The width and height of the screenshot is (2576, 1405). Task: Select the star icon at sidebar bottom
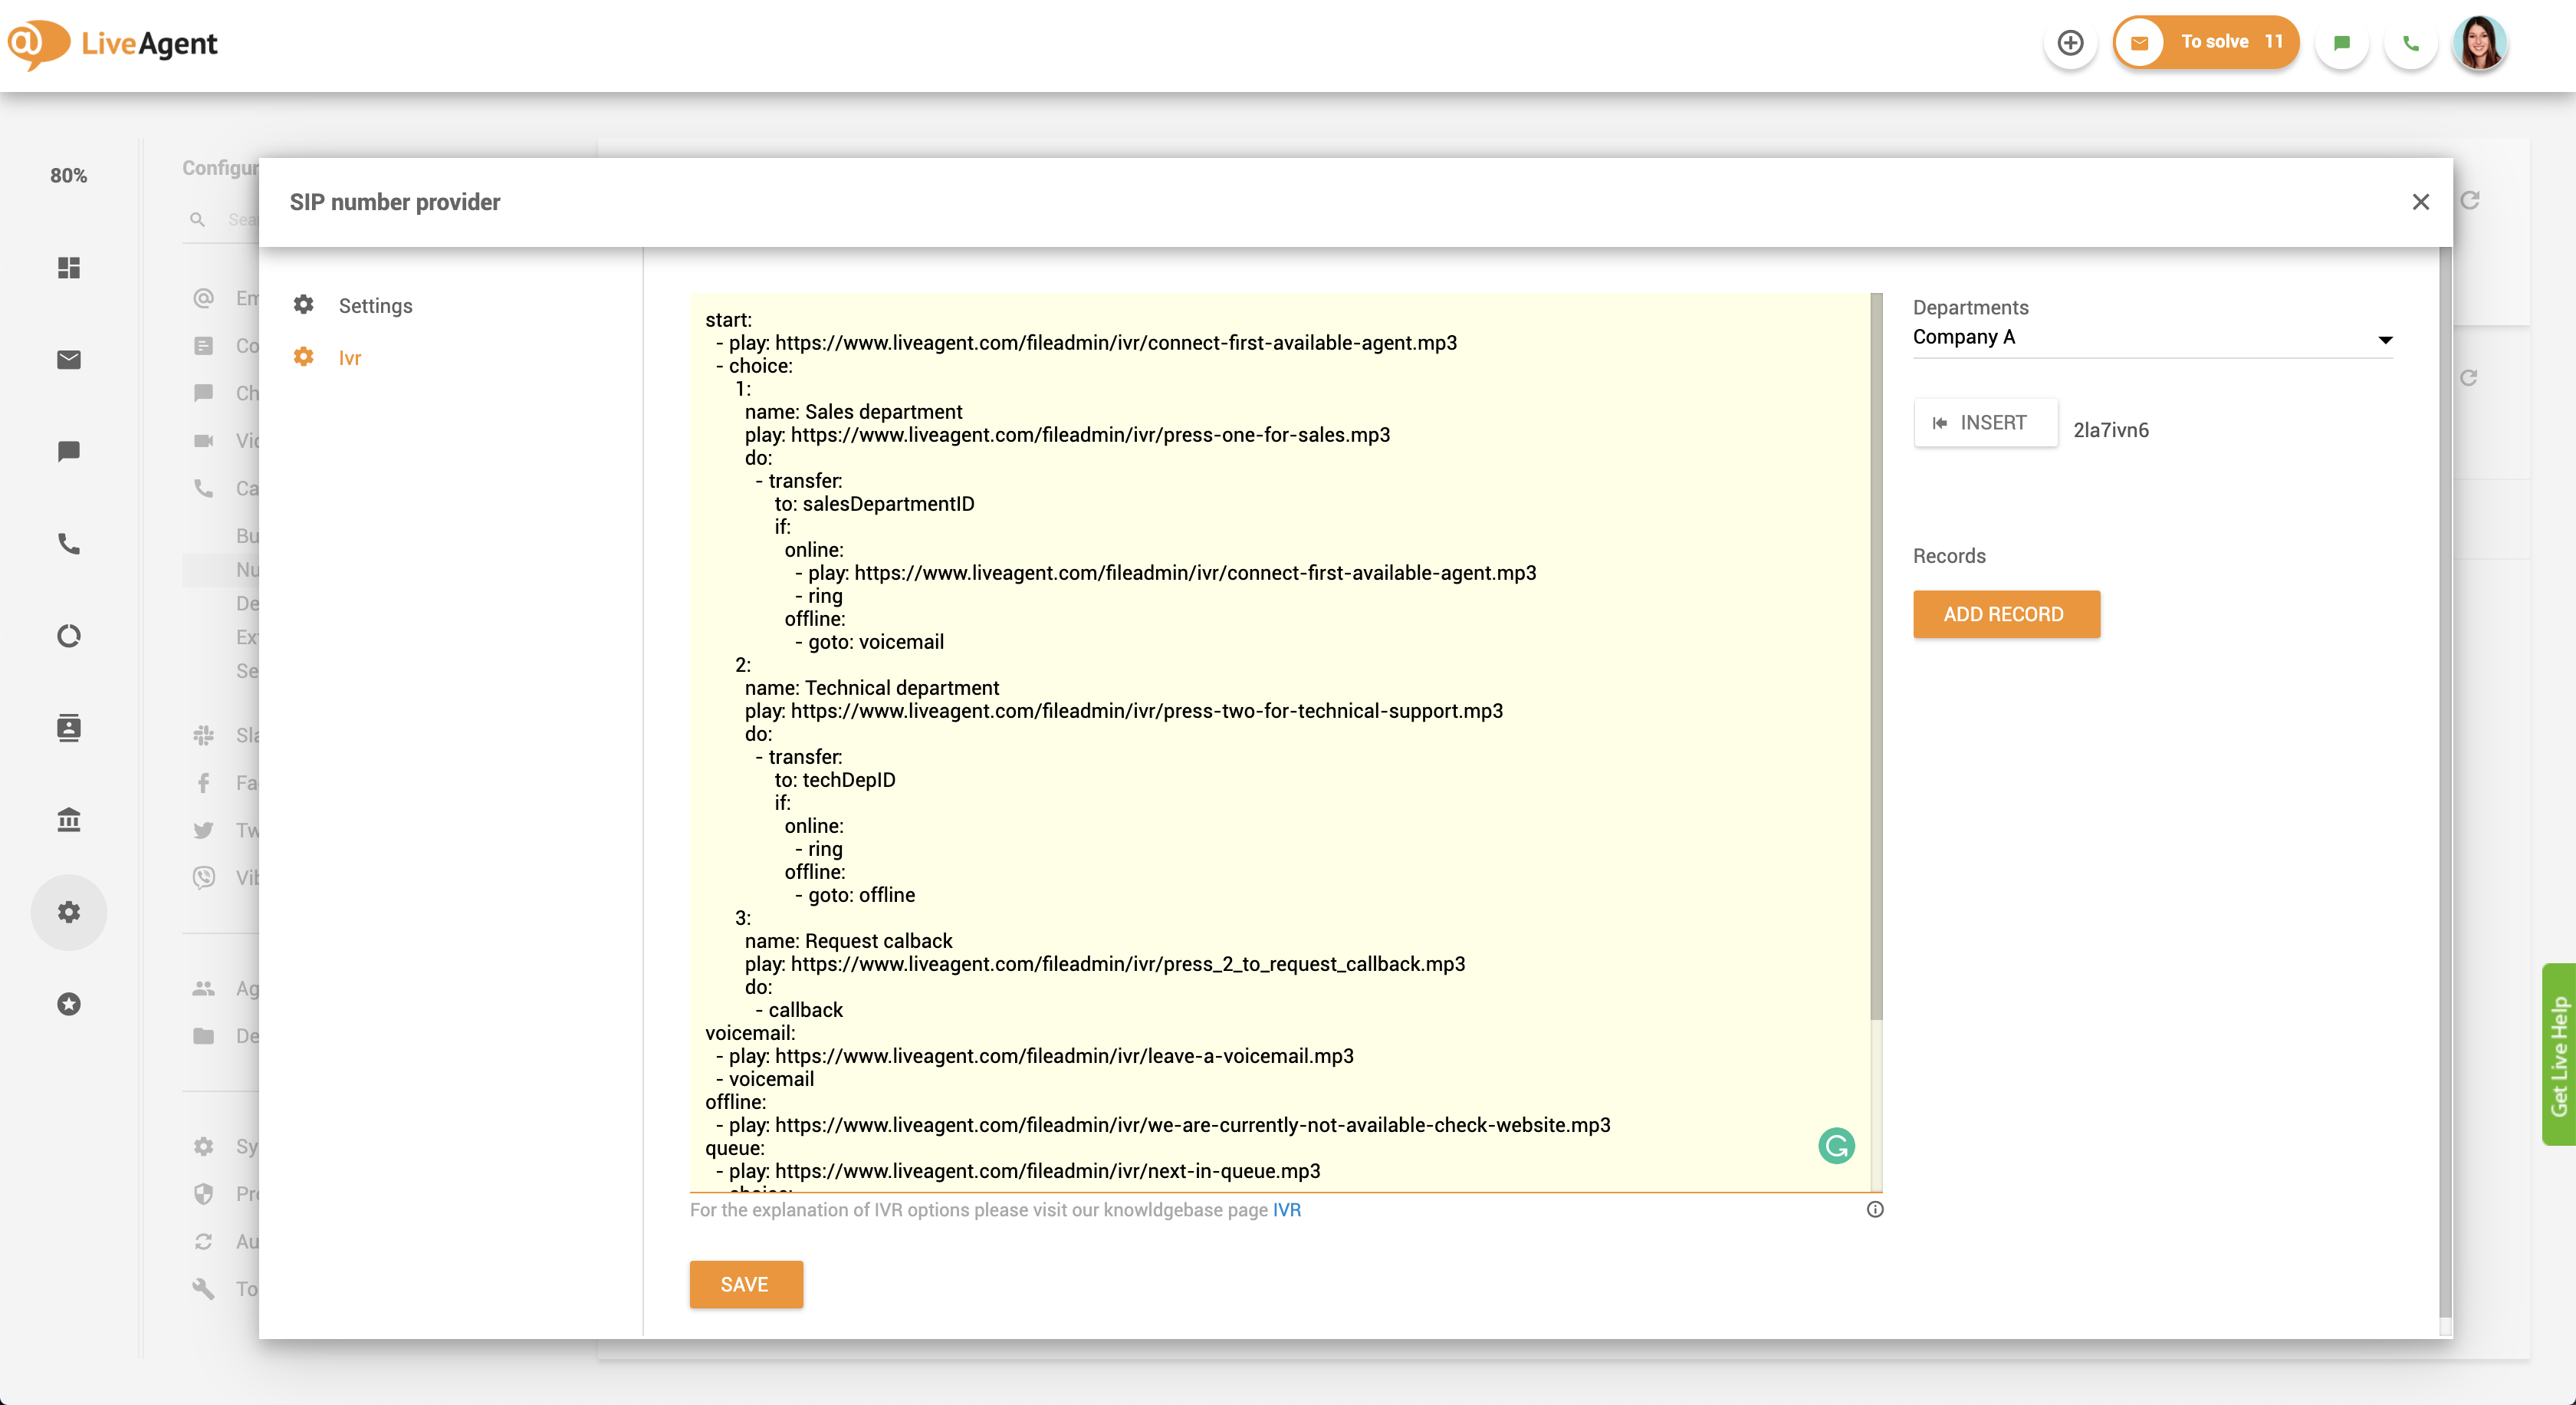coord(68,1004)
